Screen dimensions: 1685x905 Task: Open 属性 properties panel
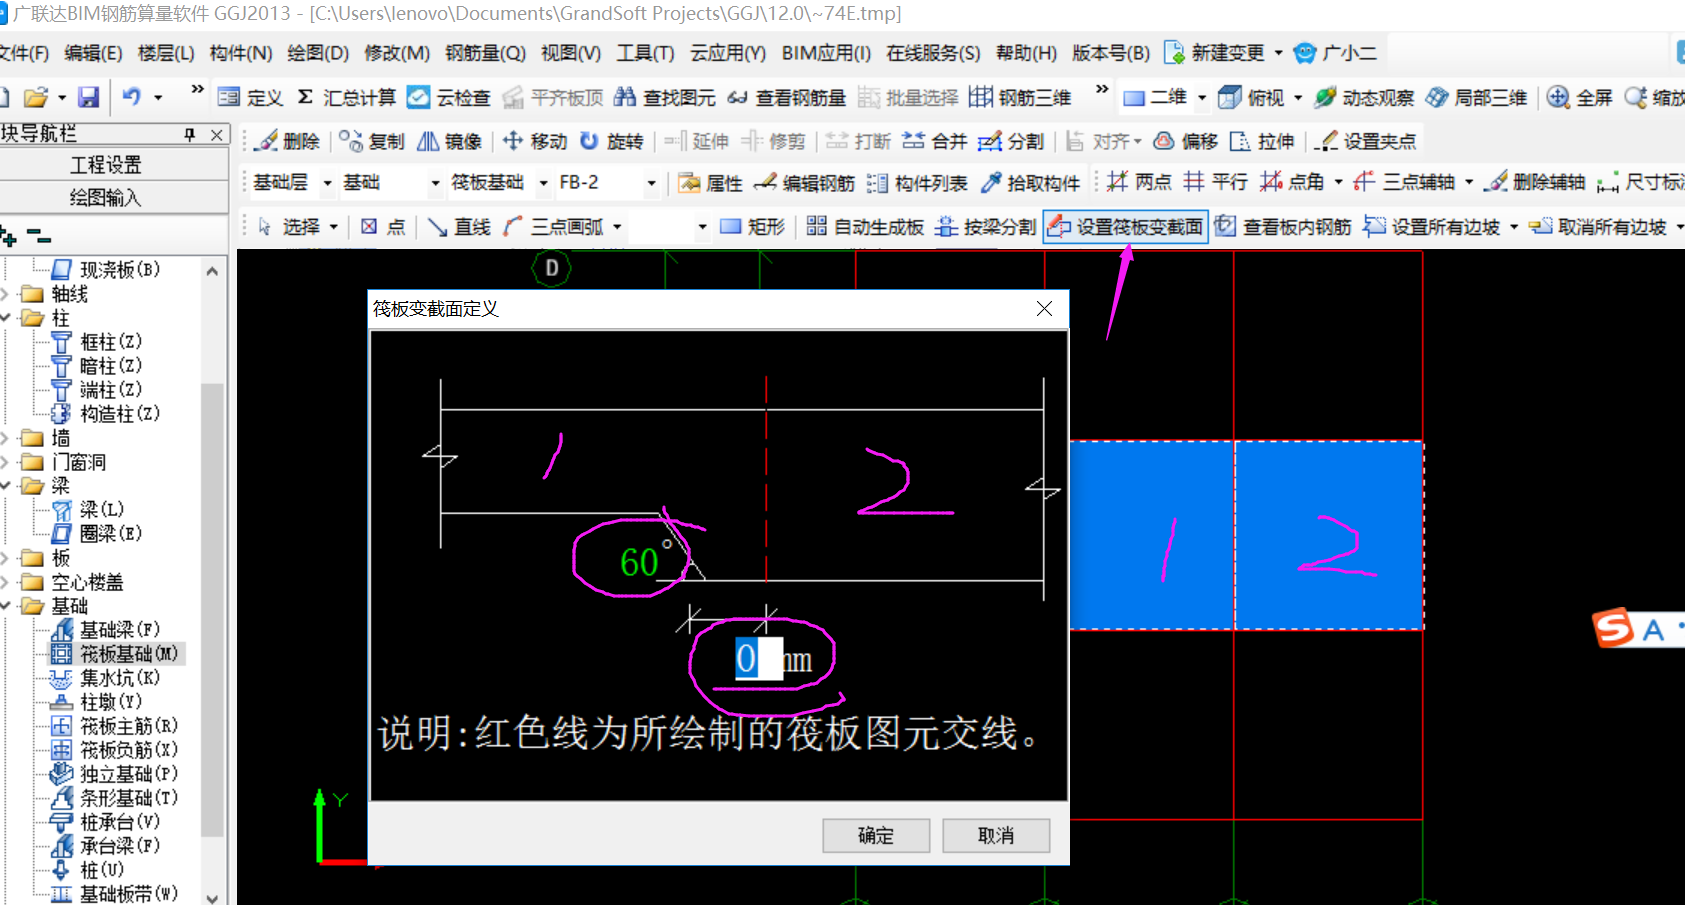[x=710, y=183]
